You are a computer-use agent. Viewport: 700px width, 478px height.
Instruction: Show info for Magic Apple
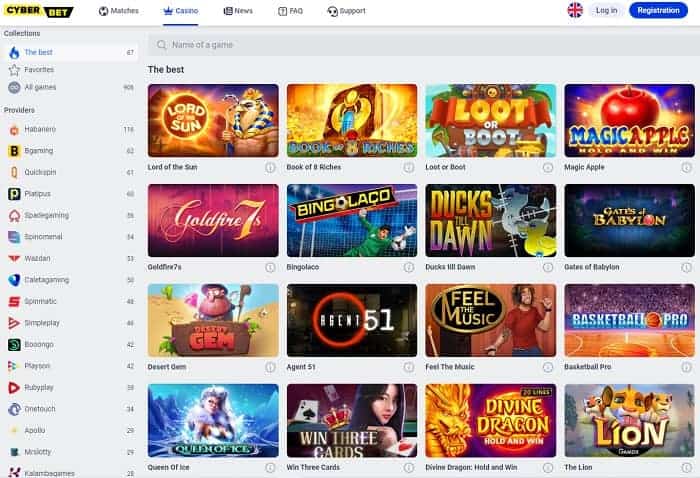point(687,167)
